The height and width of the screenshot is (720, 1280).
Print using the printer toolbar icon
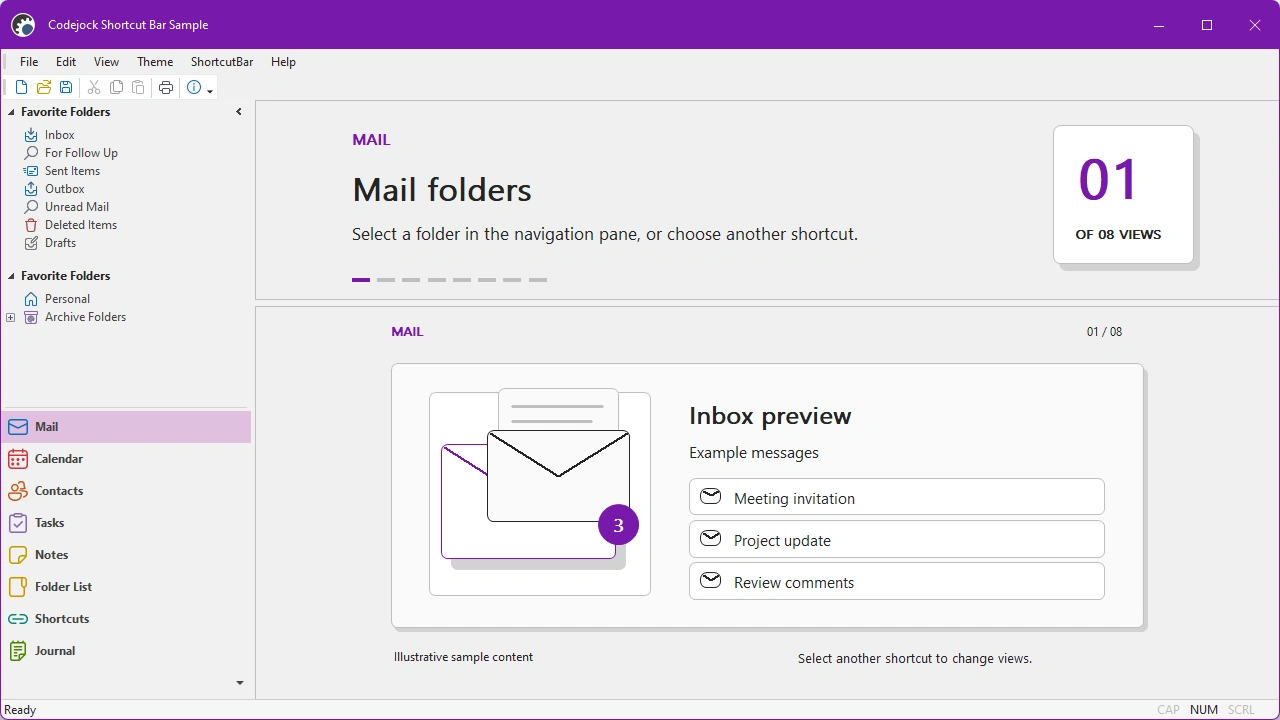click(x=166, y=88)
